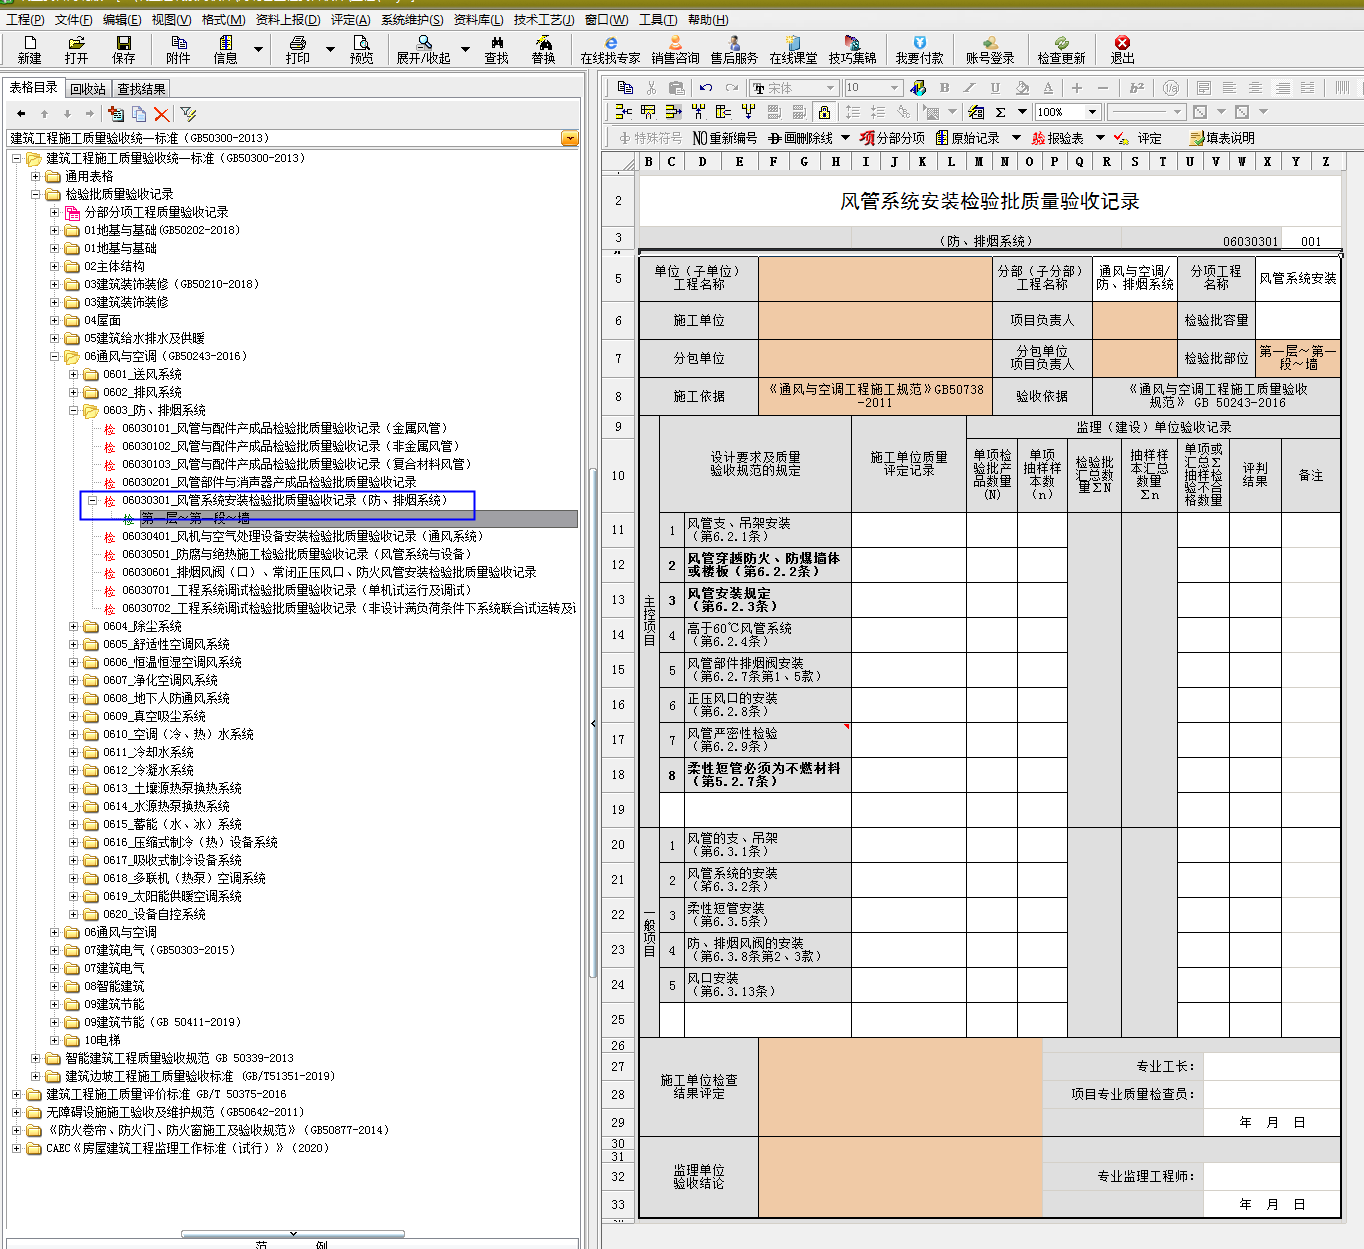Viewport: 1364px width, 1249px height.
Task: Expand the 通用表格 folder
Action: tap(36, 176)
